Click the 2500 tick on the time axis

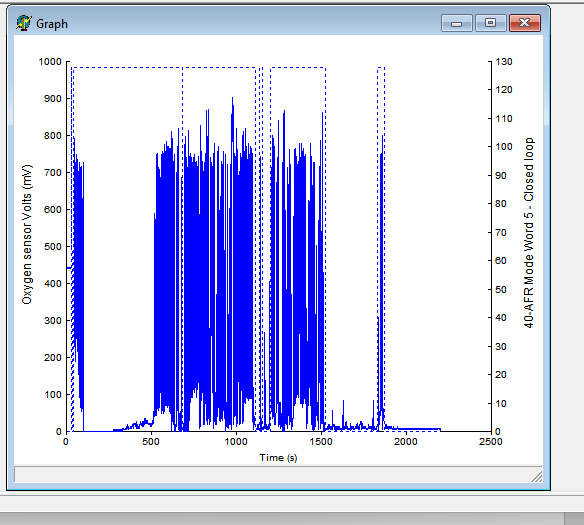point(491,442)
